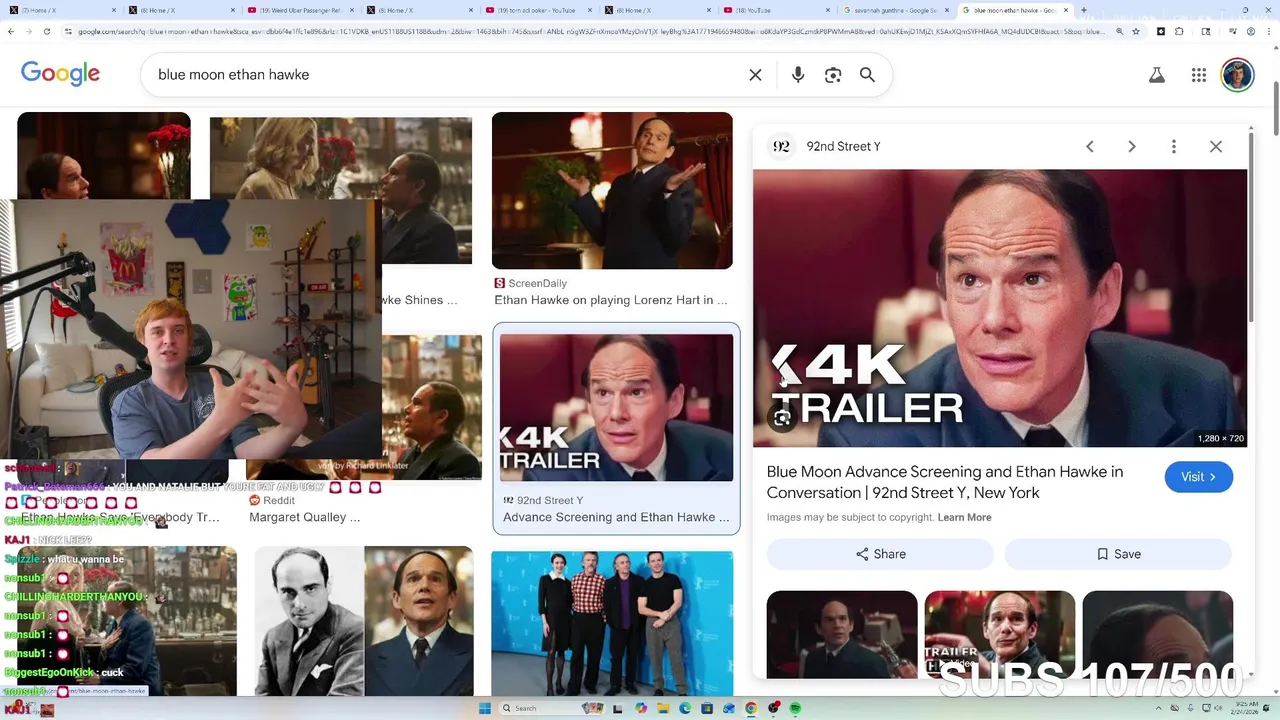1280x720 pixels.
Task: Search inside image with lens icon on preview
Action: 782,419
